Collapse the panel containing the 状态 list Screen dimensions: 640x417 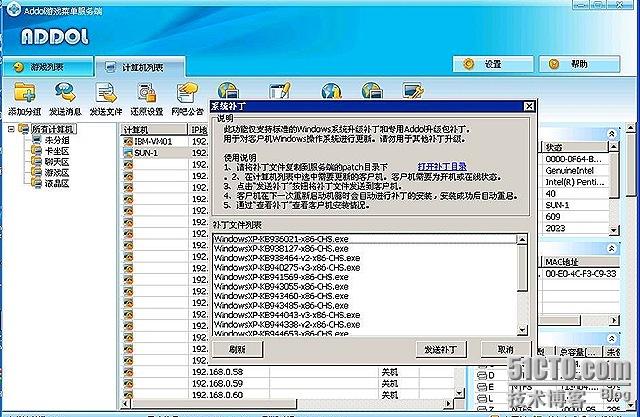click(x=611, y=134)
